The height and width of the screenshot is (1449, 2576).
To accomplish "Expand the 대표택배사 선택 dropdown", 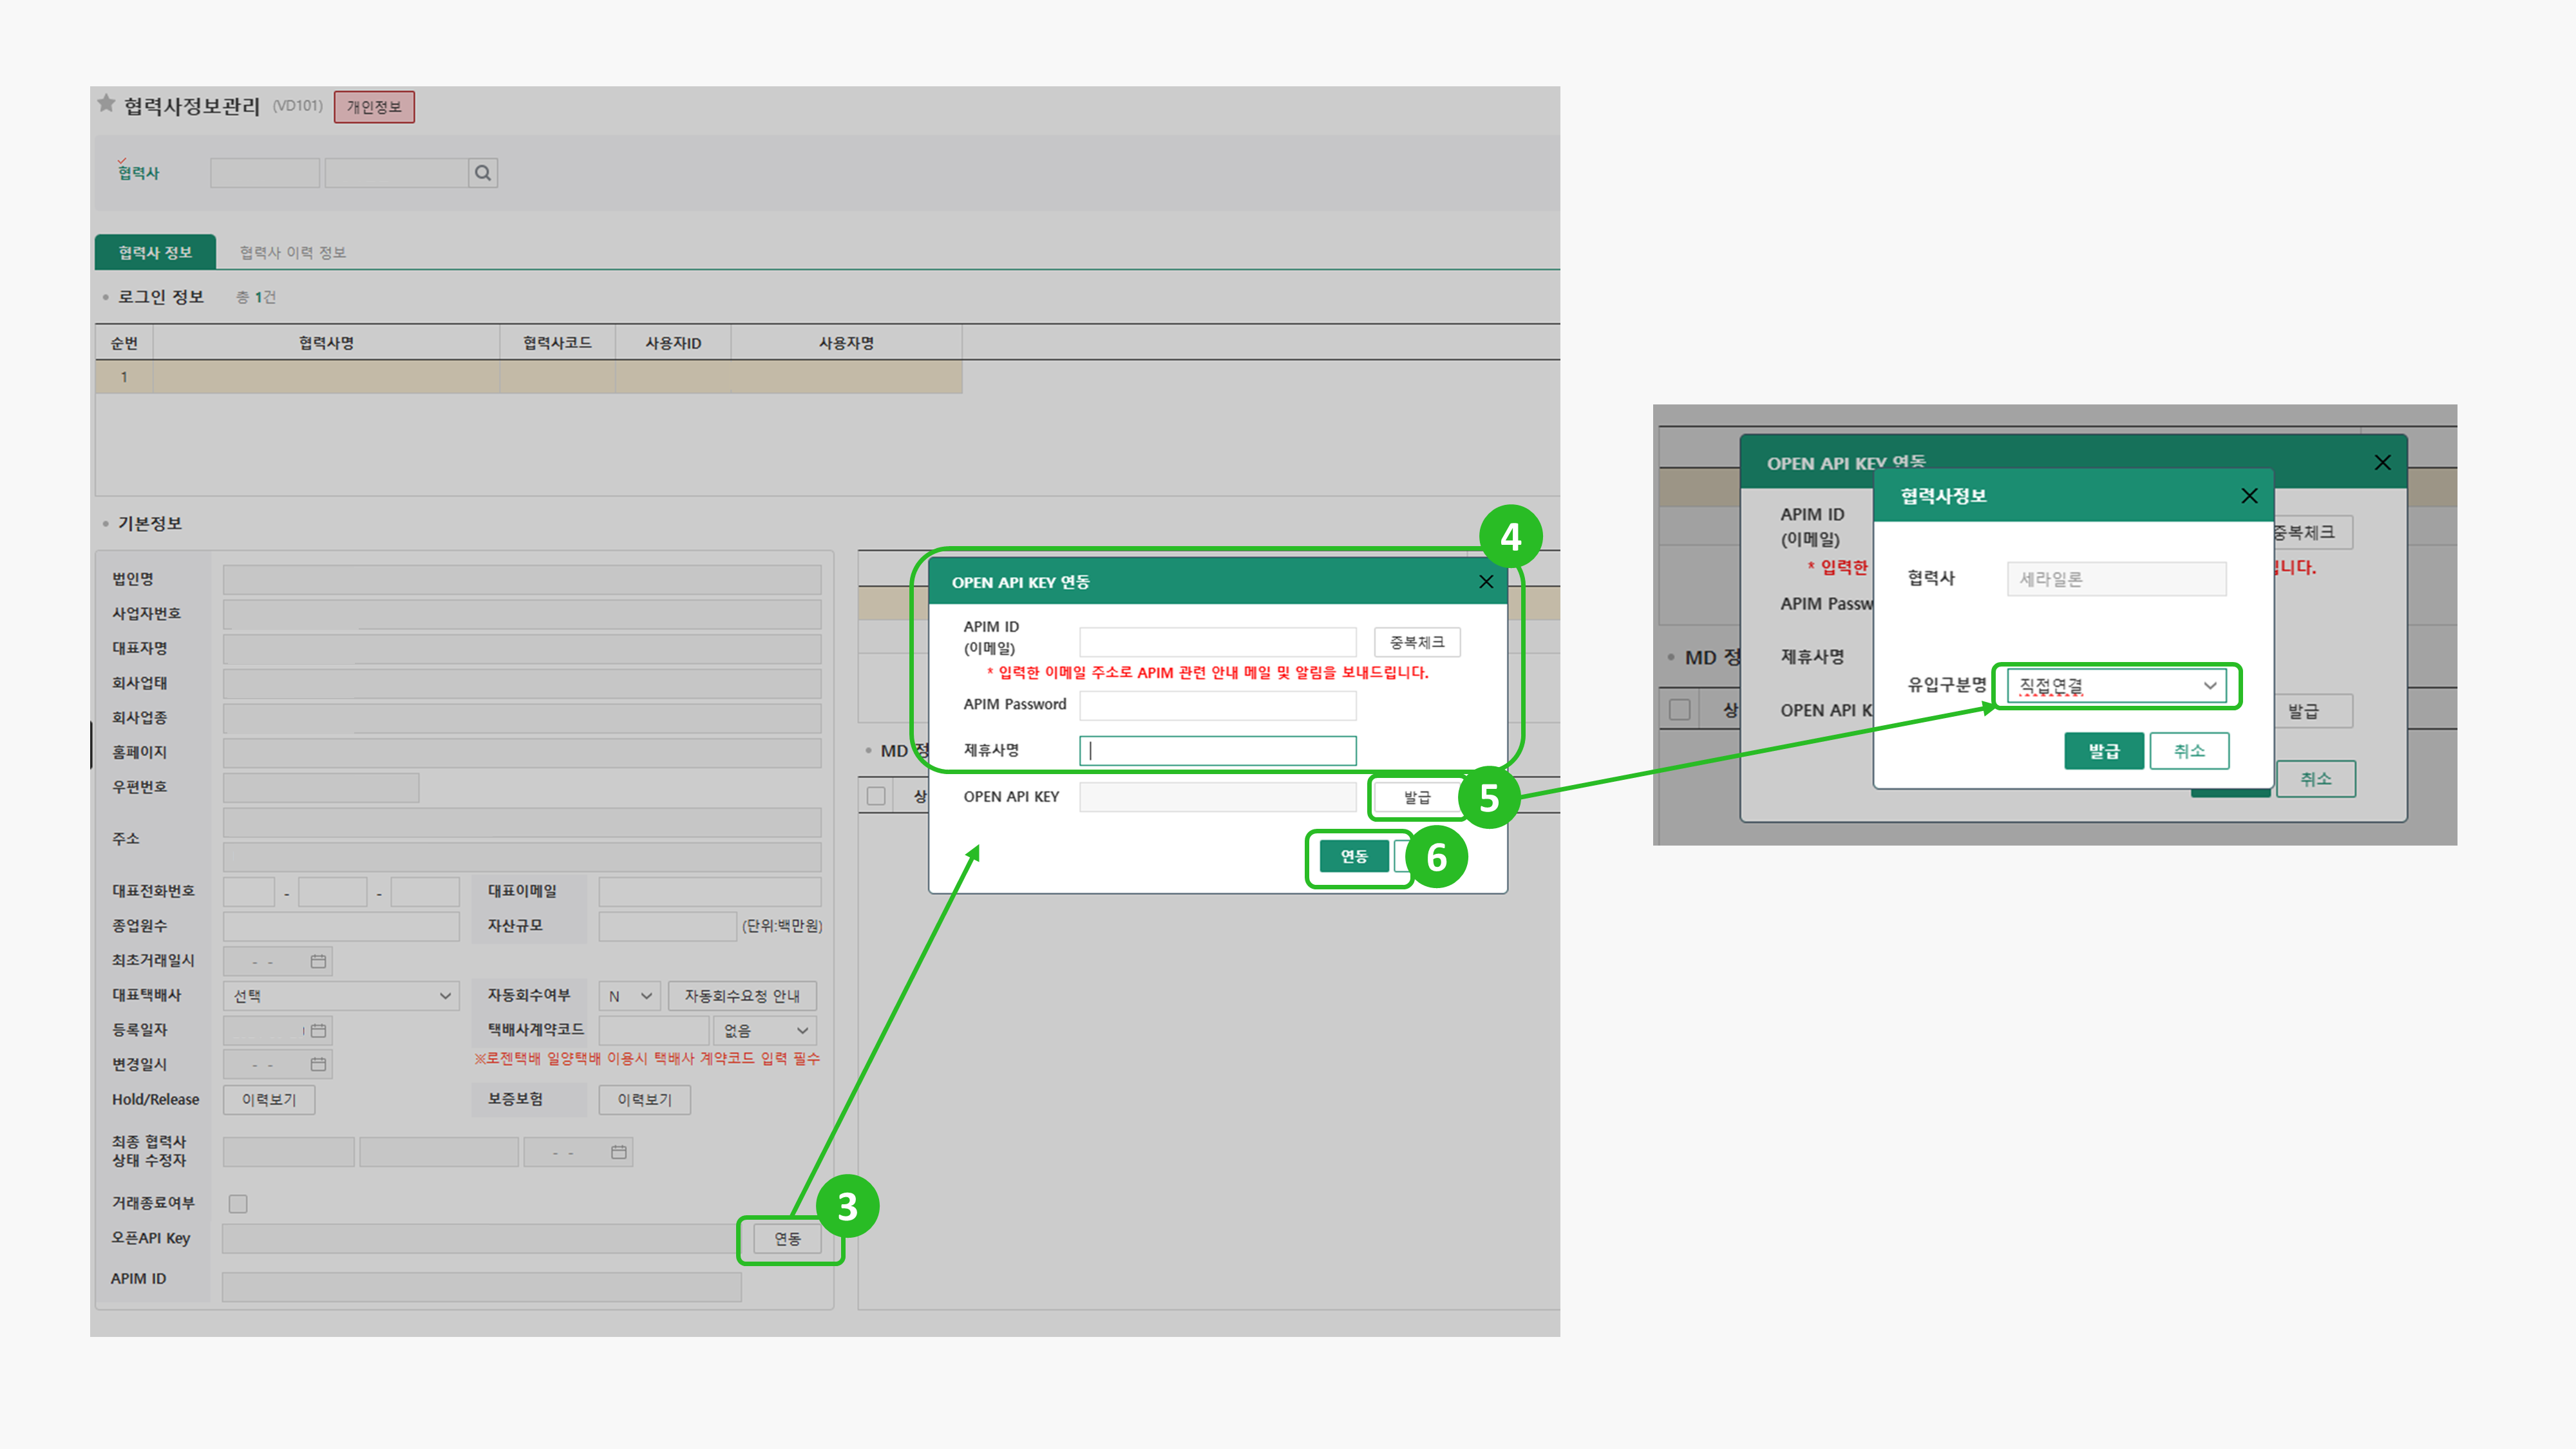I will (x=341, y=996).
